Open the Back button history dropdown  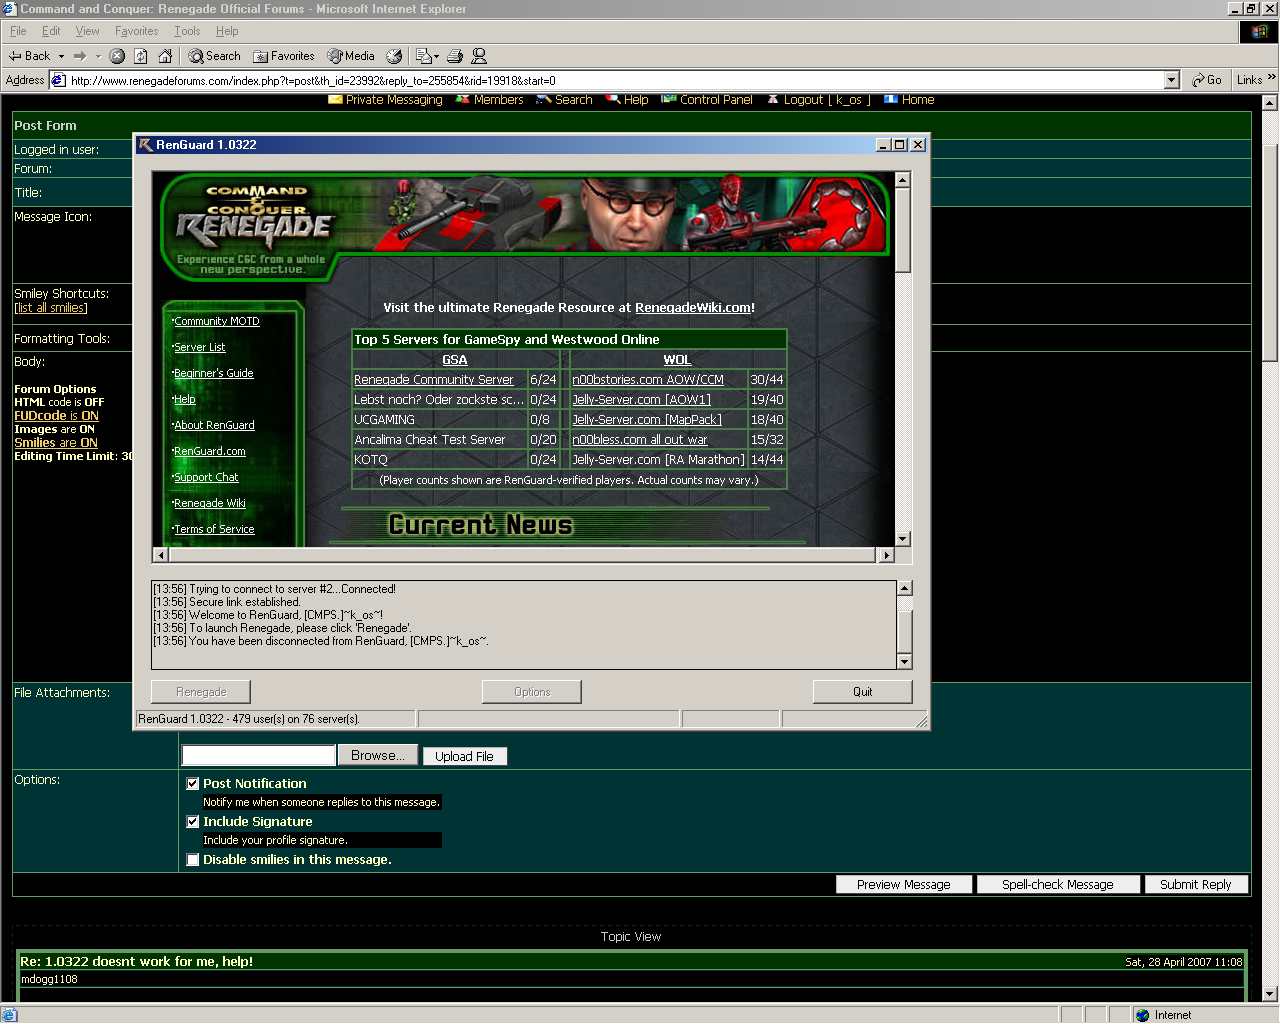pyautogui.click(x=61, y=56)
